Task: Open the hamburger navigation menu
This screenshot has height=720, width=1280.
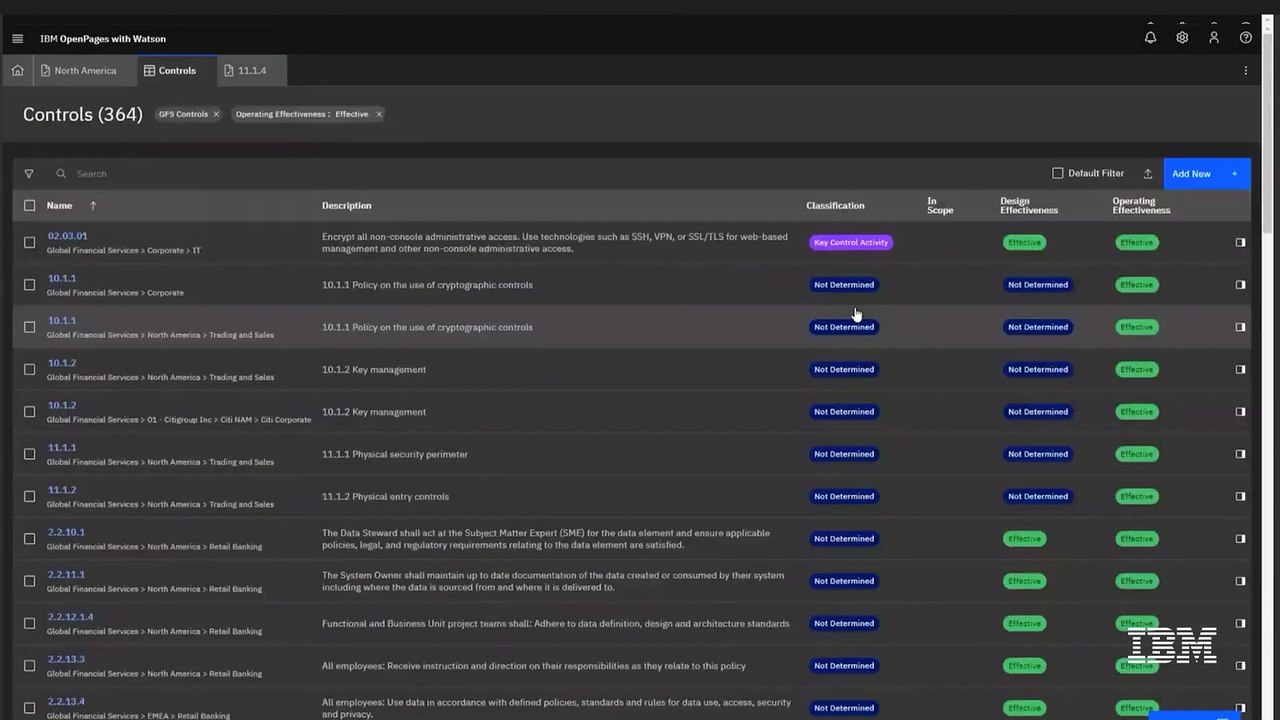Action: pos(17,38)
